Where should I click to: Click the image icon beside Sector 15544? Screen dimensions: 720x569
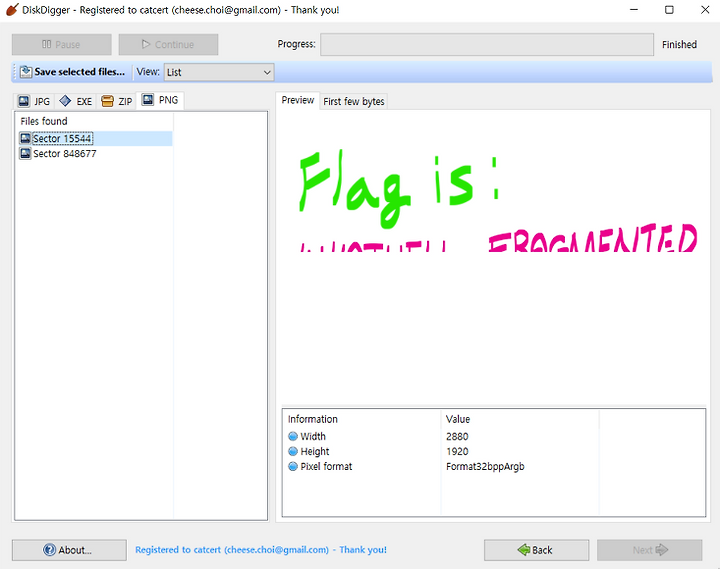[x=25, y=138]
